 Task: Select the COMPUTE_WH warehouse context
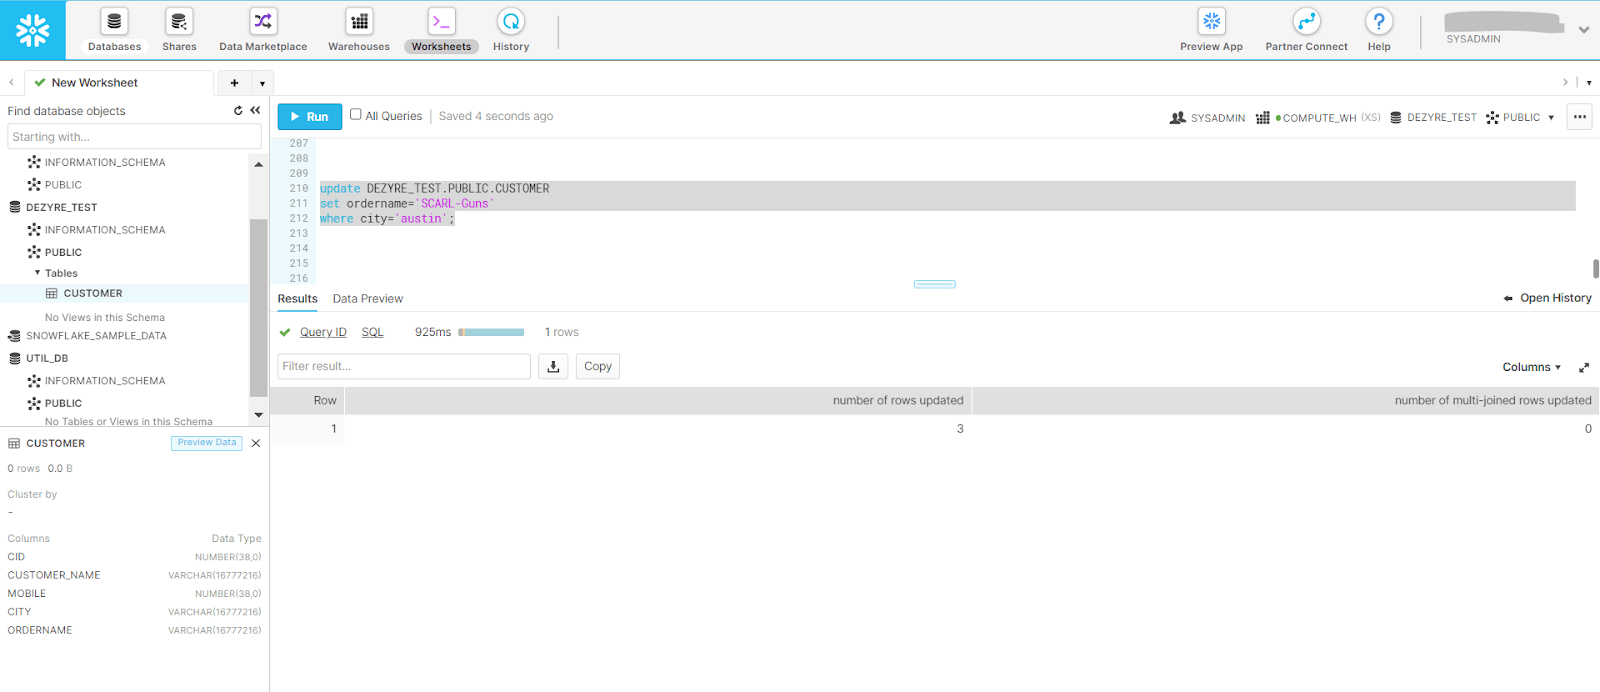click(x=1318, y=118)
